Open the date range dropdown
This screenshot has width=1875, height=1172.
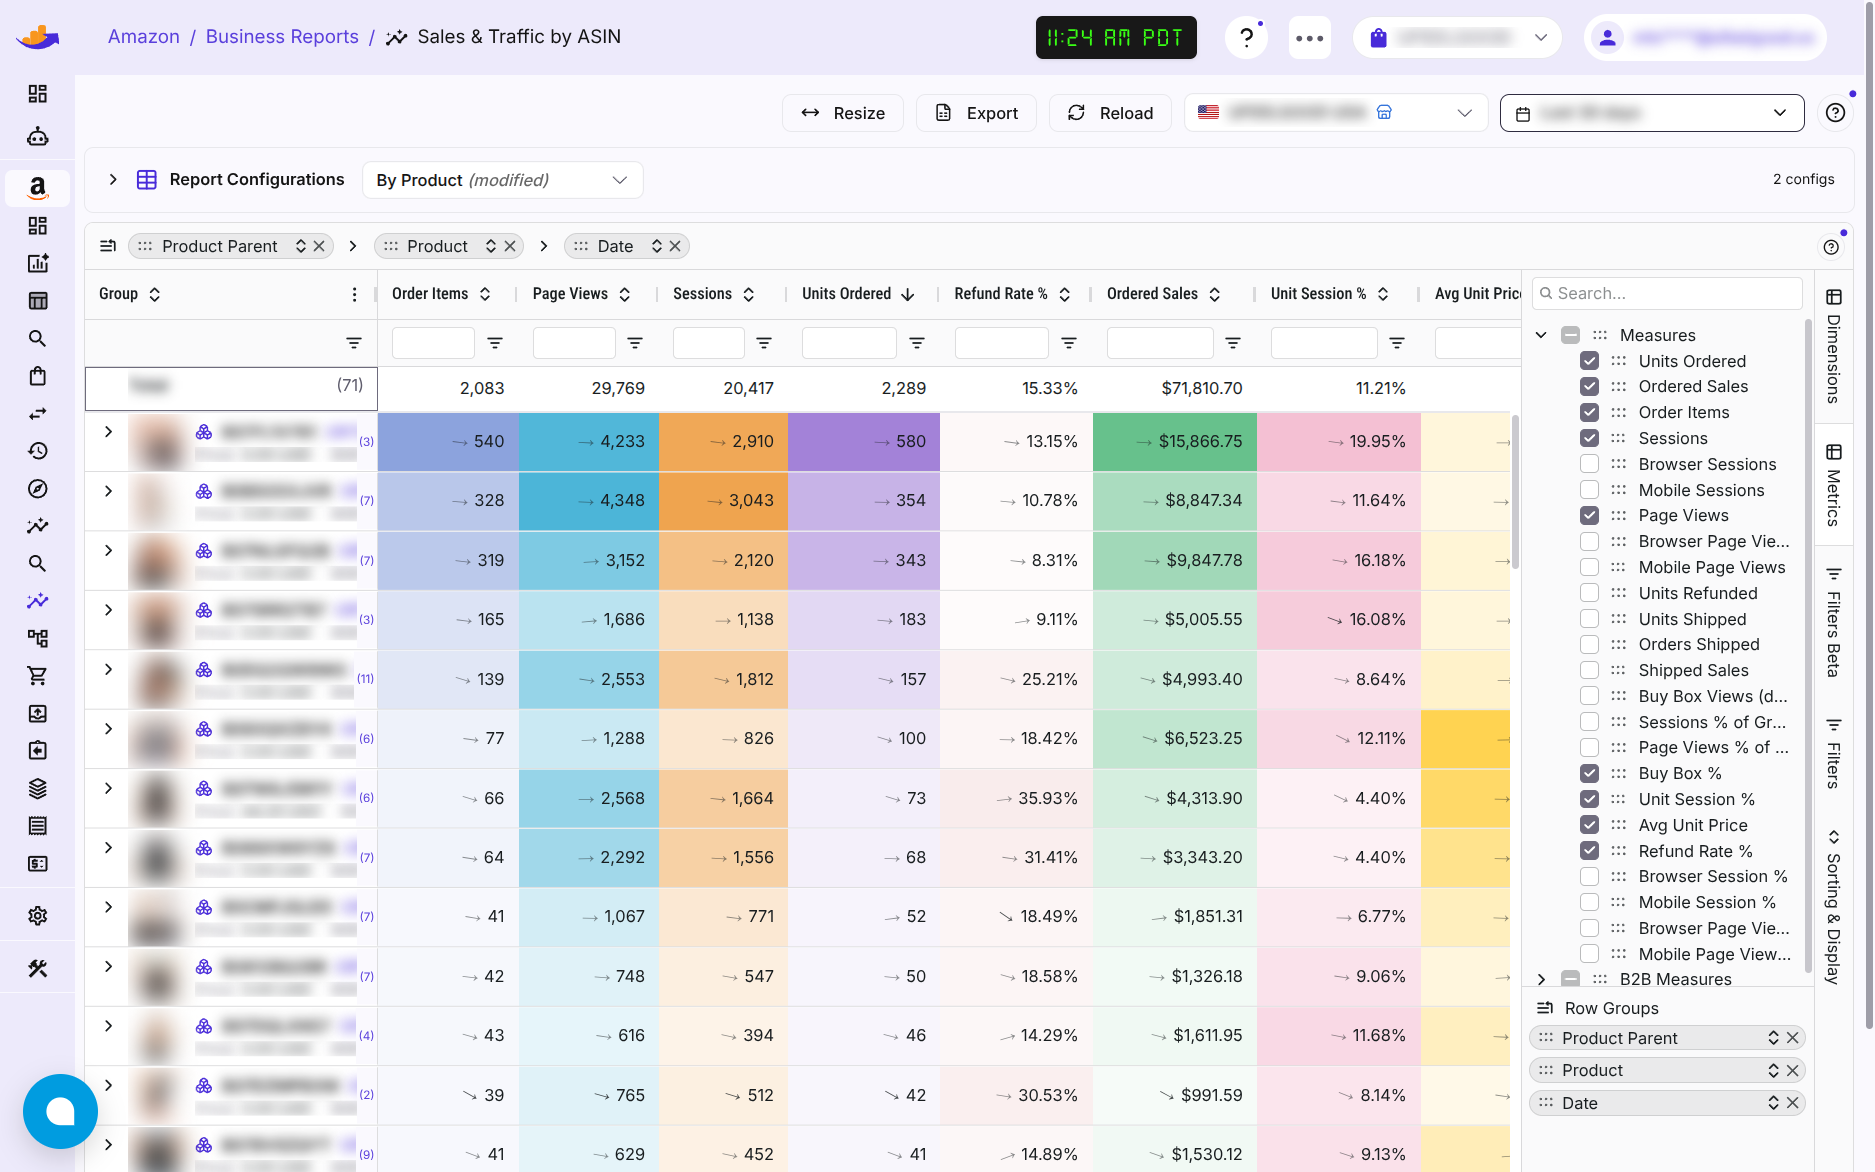(1651, 113)
